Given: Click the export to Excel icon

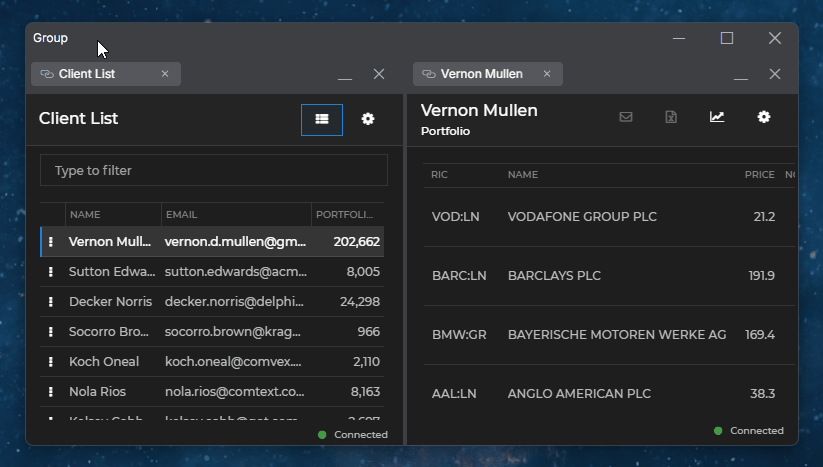Looking at the screenshot, I should click(671, 116).
